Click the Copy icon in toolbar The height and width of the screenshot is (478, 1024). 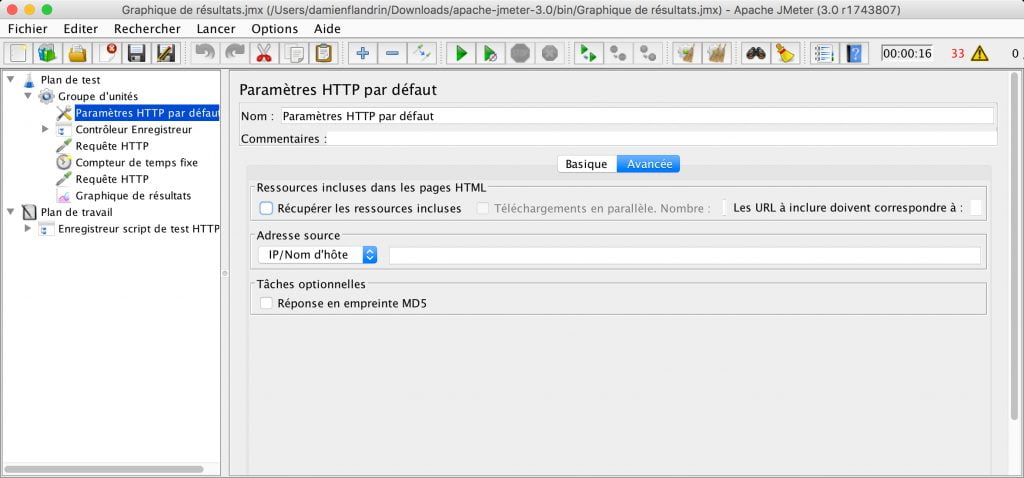click(294, 53)
